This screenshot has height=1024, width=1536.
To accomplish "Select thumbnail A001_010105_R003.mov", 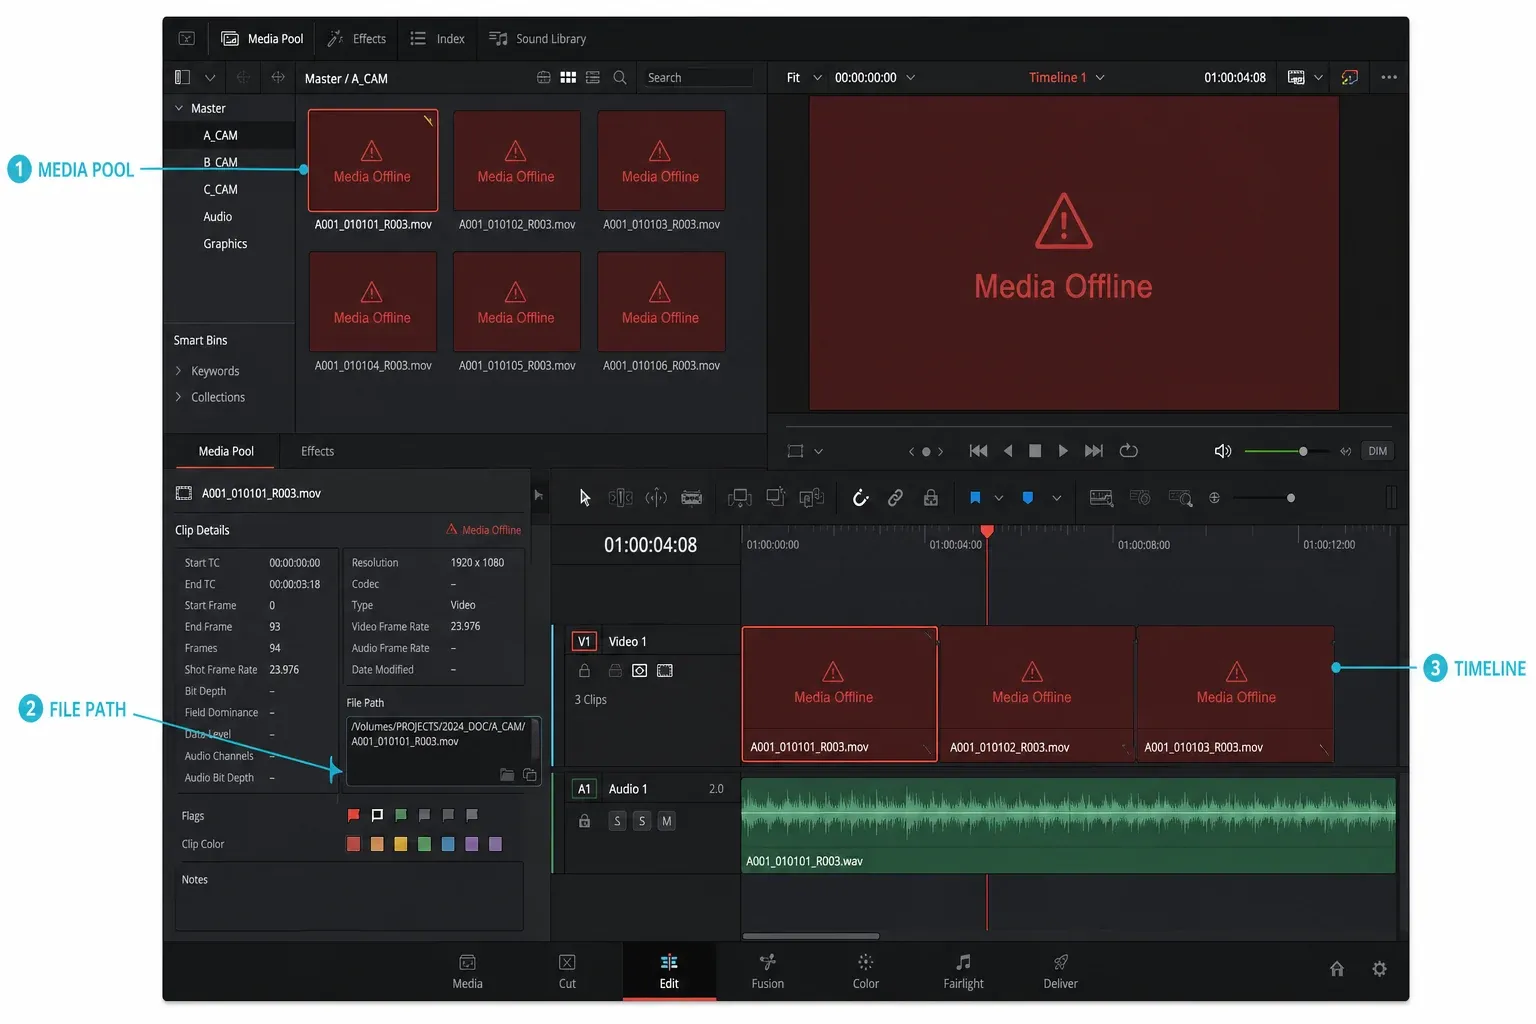I will pos(517,301).
